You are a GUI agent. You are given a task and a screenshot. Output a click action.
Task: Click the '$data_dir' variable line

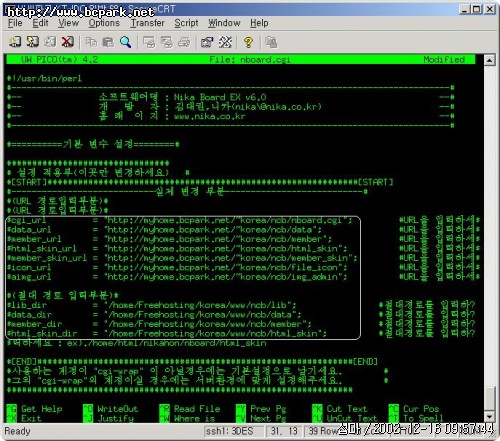click(154, 314)
